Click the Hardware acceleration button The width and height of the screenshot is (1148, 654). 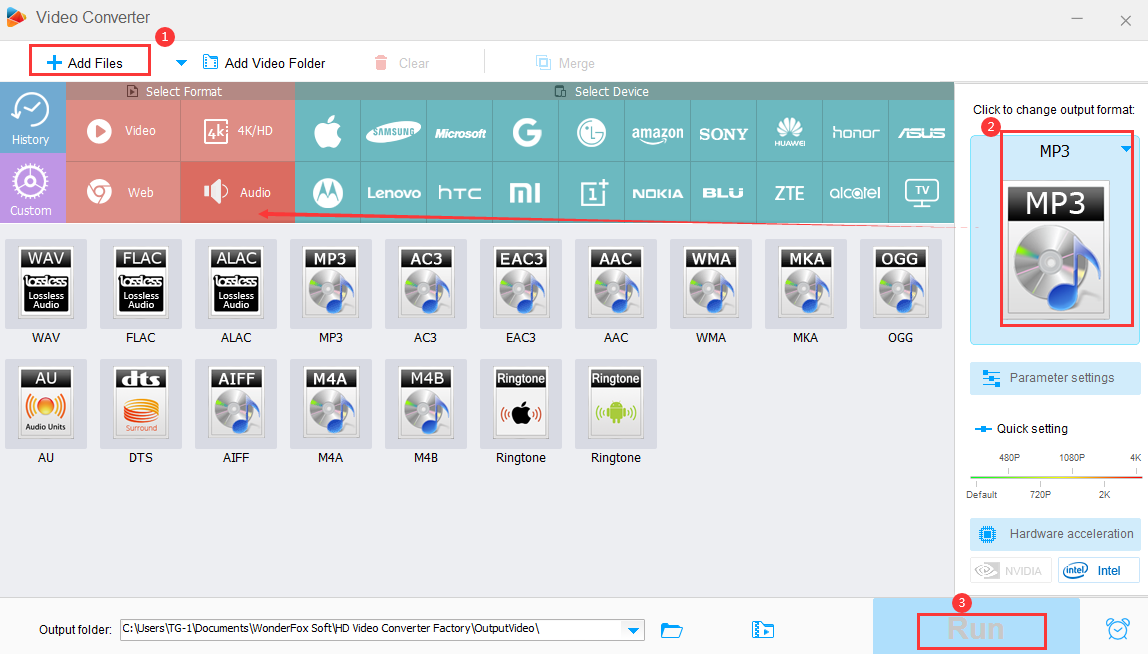coord(1055,534)
